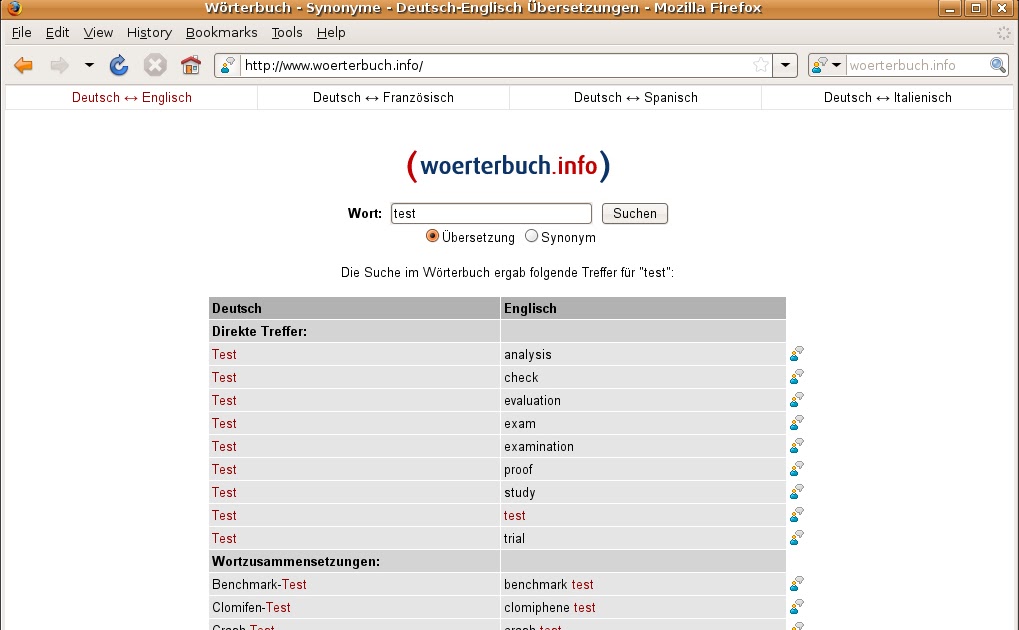Click the icon next to study
This screenshot has width=1019, height=630.
[797, 492]
